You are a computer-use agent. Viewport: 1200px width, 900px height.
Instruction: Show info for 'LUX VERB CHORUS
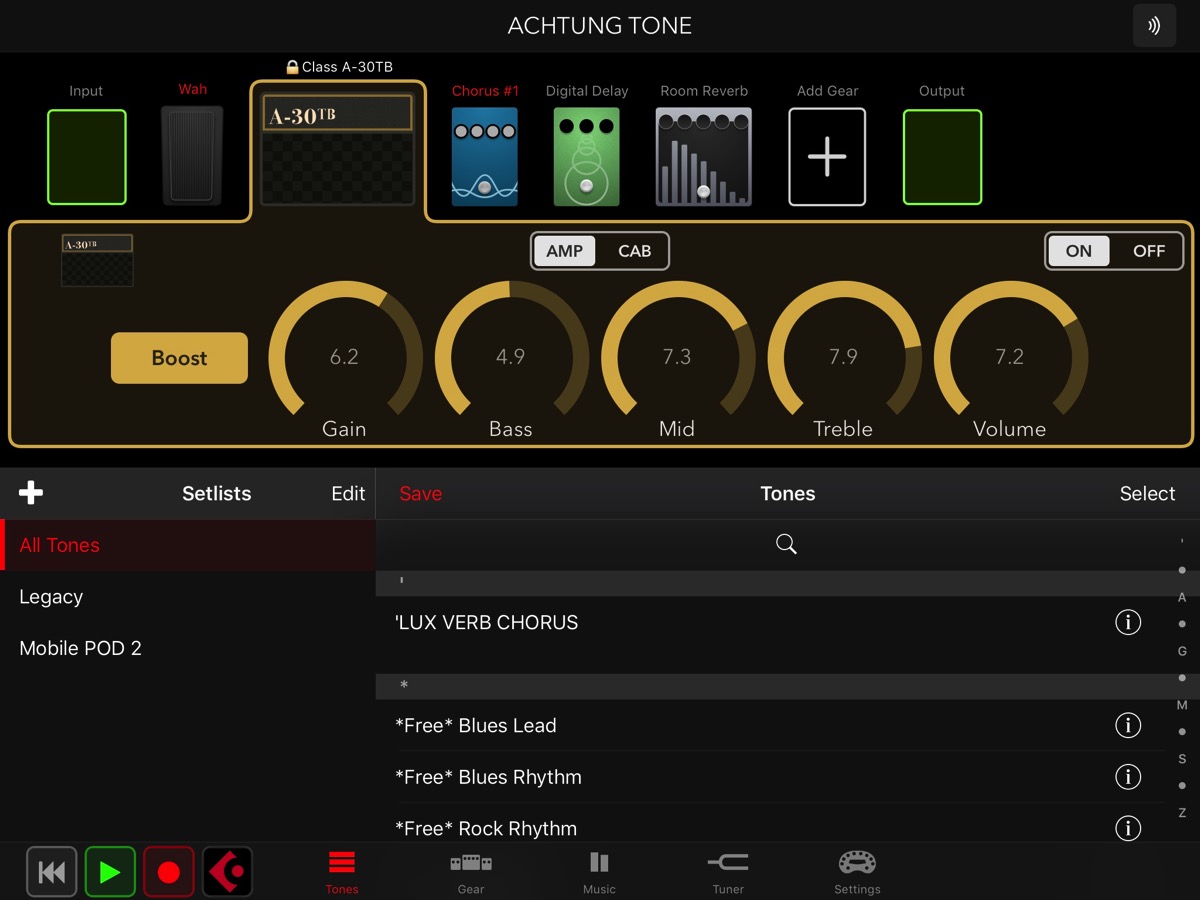pyautogui.click(x=1128, y=622)
